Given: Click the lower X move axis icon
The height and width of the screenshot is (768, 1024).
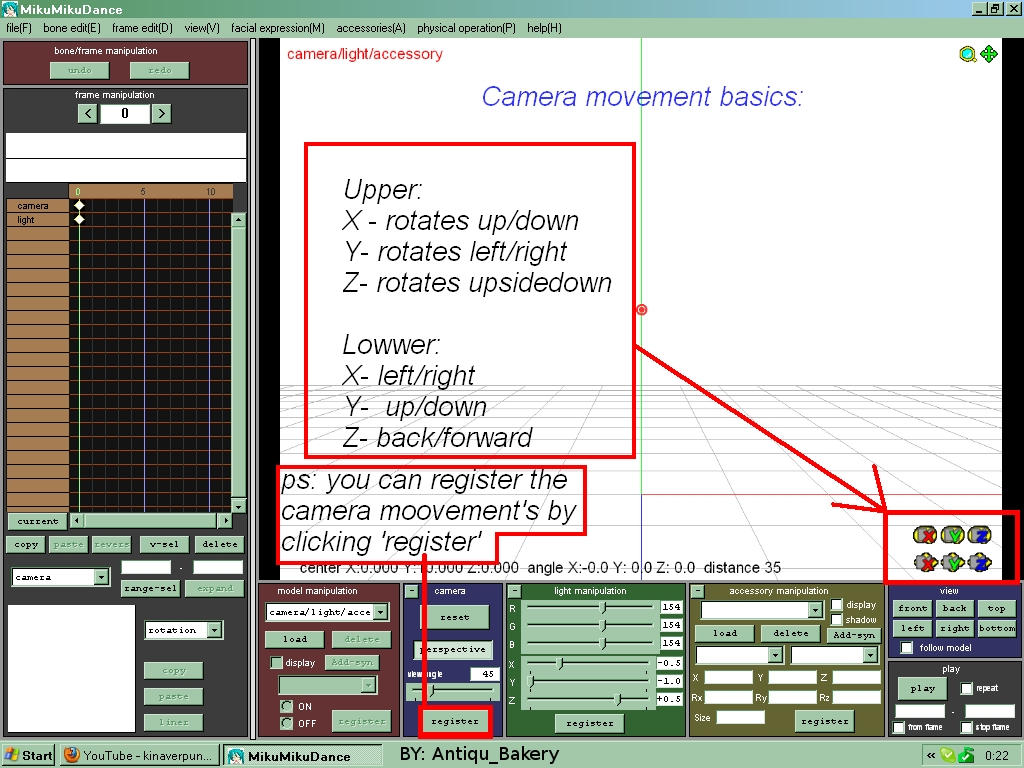Looking at the screenshot, I should 925,562.
